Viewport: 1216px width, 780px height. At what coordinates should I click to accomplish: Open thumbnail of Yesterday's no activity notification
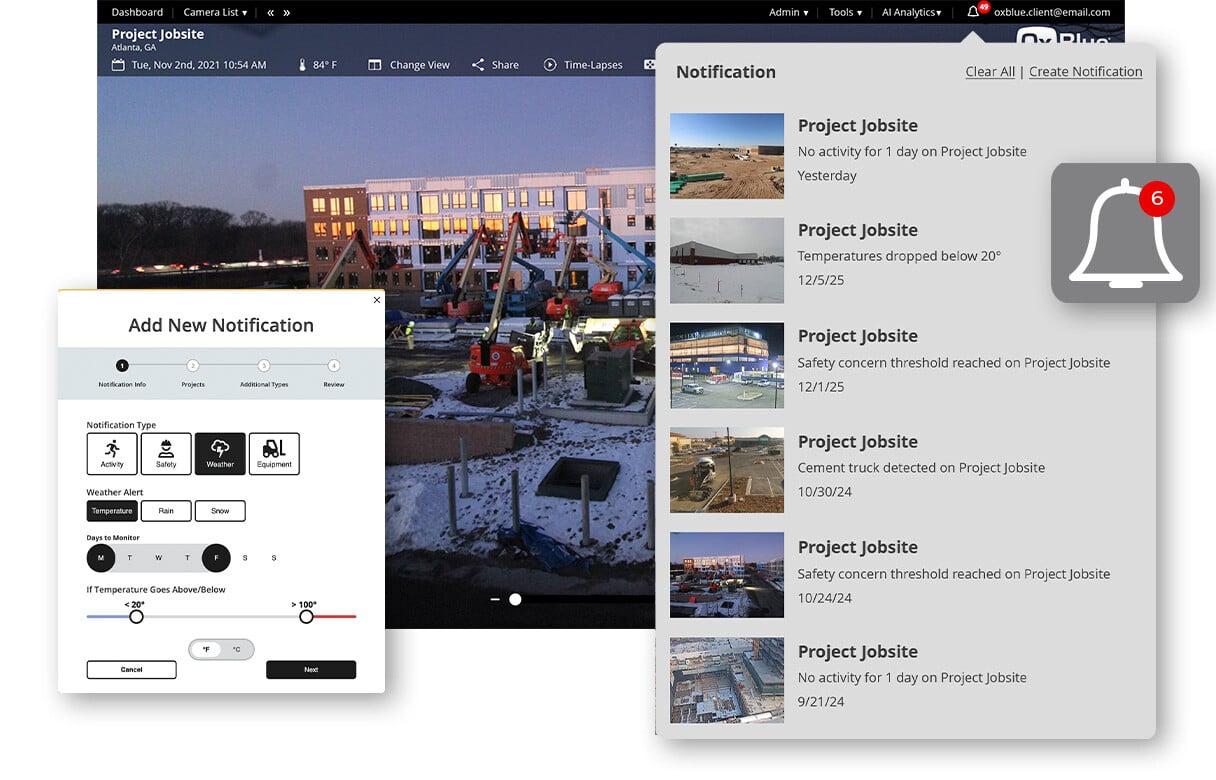727,156
